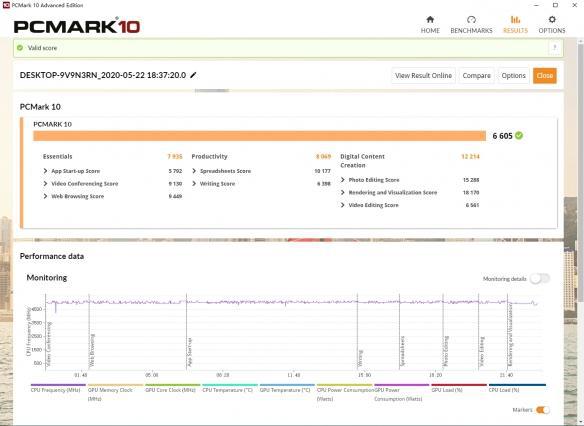Screen dimensions: 584x426
Task: Click the Performance data heading
Action: click(x=52, y=256)
